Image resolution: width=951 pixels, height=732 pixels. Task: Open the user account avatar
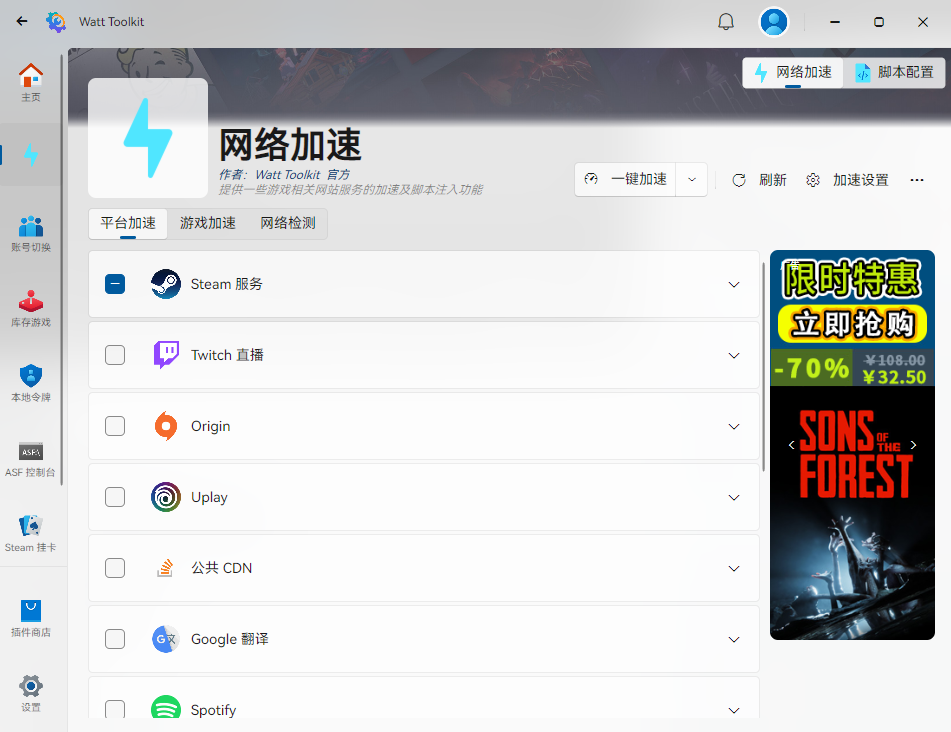[774, 22]
